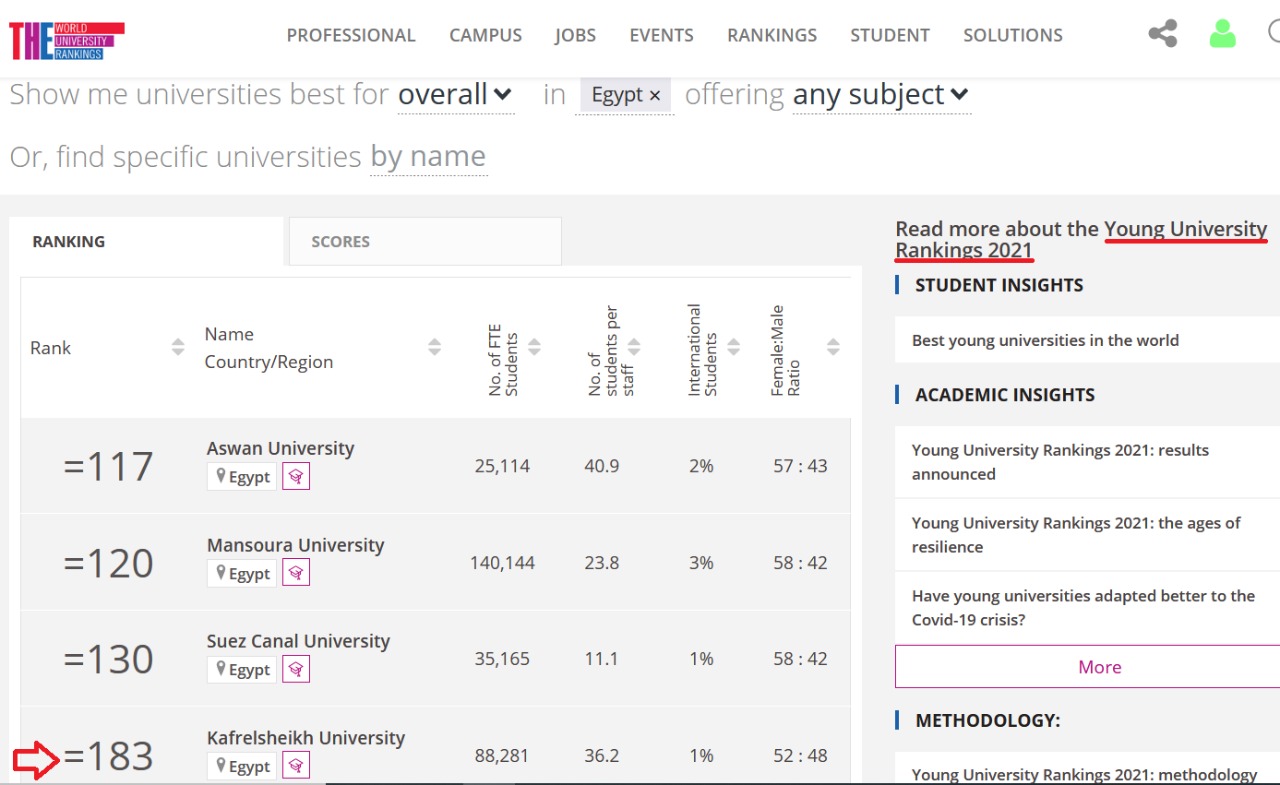Click the THE World University Rankings logo
Image resolution: width=1280 pixels, height=785 pixels.
coord(67,40)
